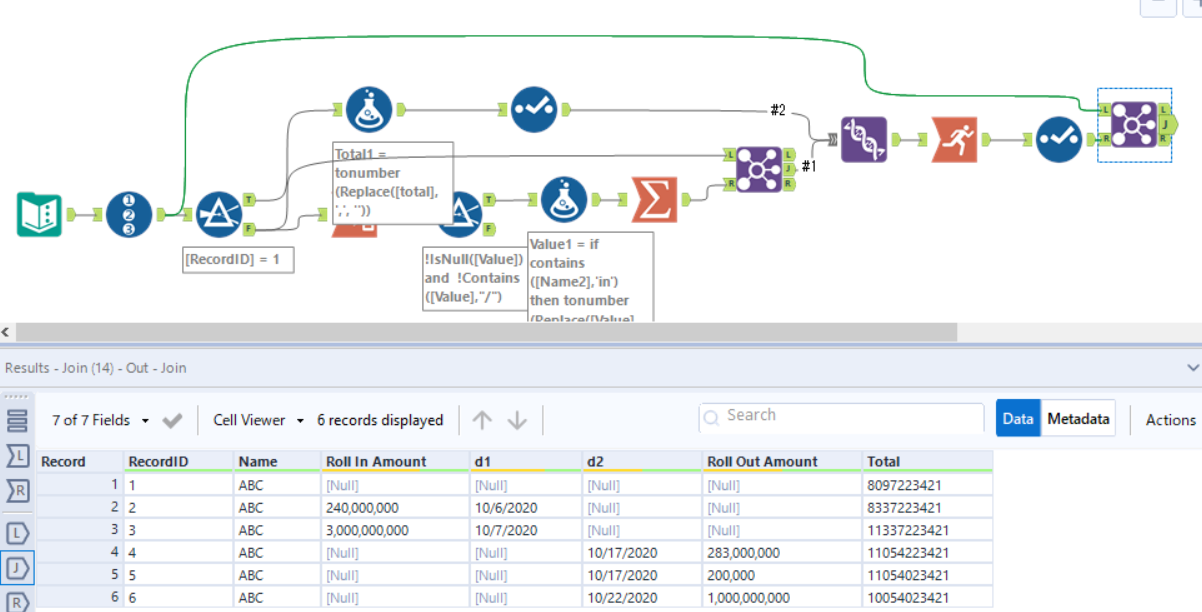
Task: Switch results view to Metadata
Action: click(1078, 418)
